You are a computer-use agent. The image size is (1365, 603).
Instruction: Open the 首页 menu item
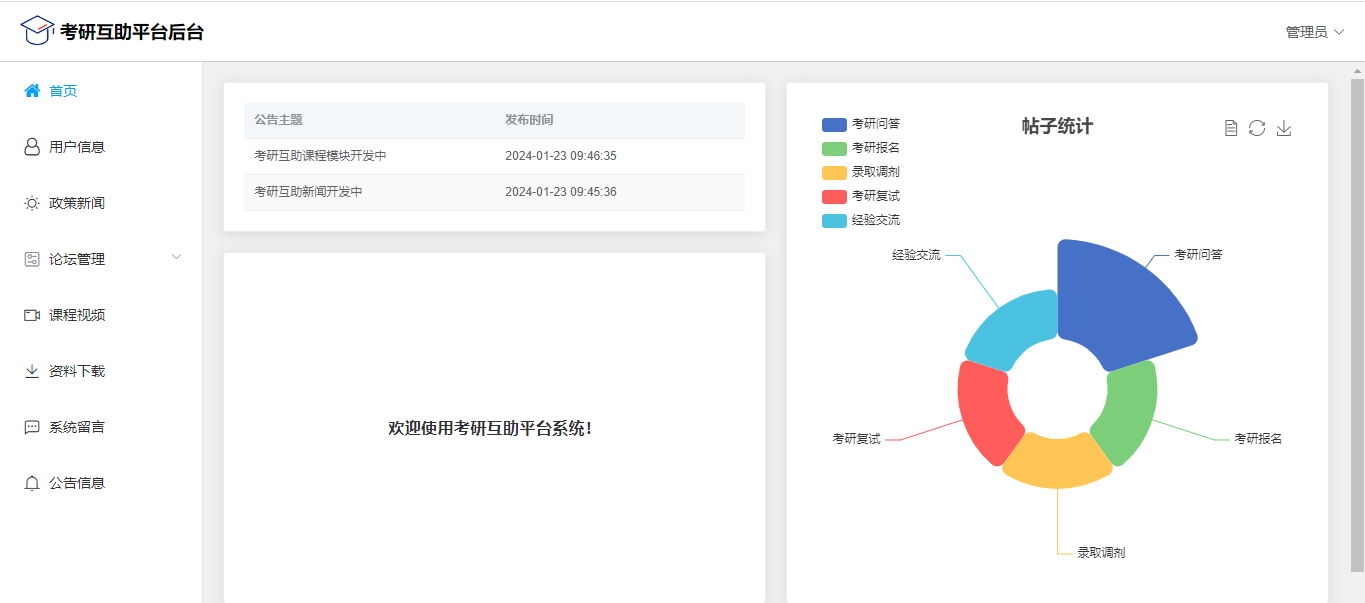pos(101,91)
